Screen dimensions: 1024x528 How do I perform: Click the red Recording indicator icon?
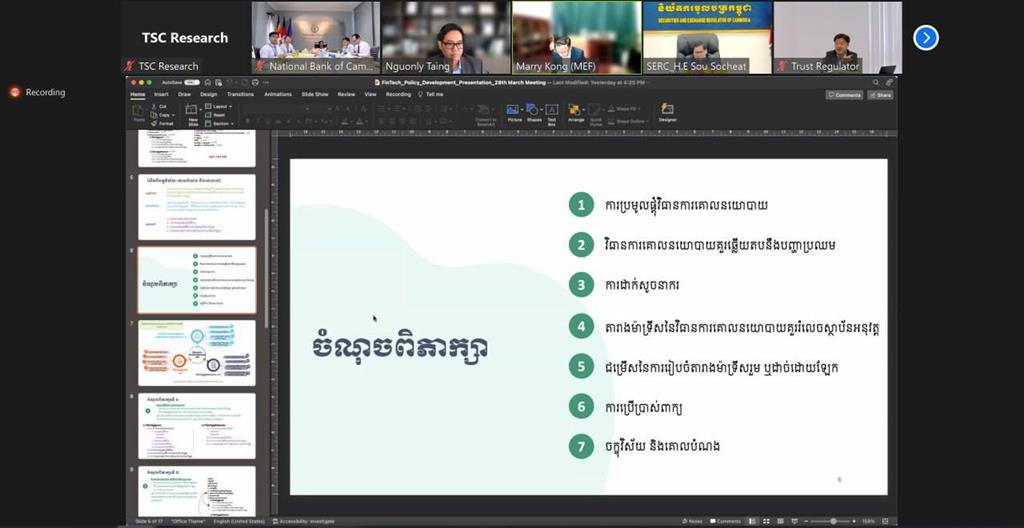(x=15, y=92)
